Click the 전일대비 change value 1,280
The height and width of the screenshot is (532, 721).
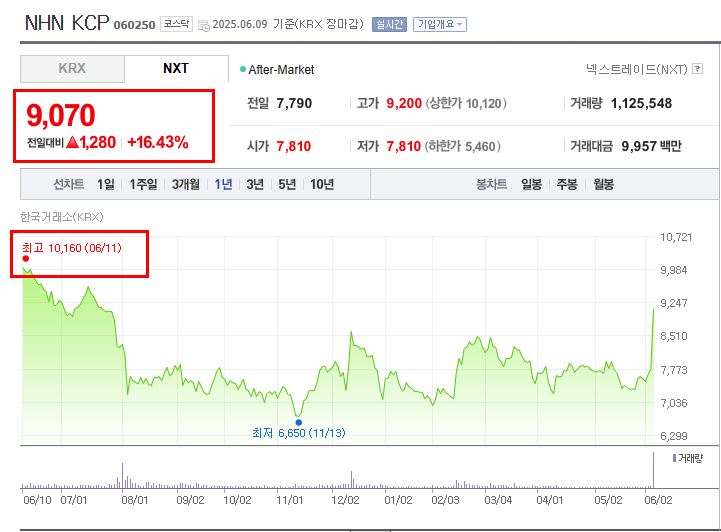click(97, 143)
